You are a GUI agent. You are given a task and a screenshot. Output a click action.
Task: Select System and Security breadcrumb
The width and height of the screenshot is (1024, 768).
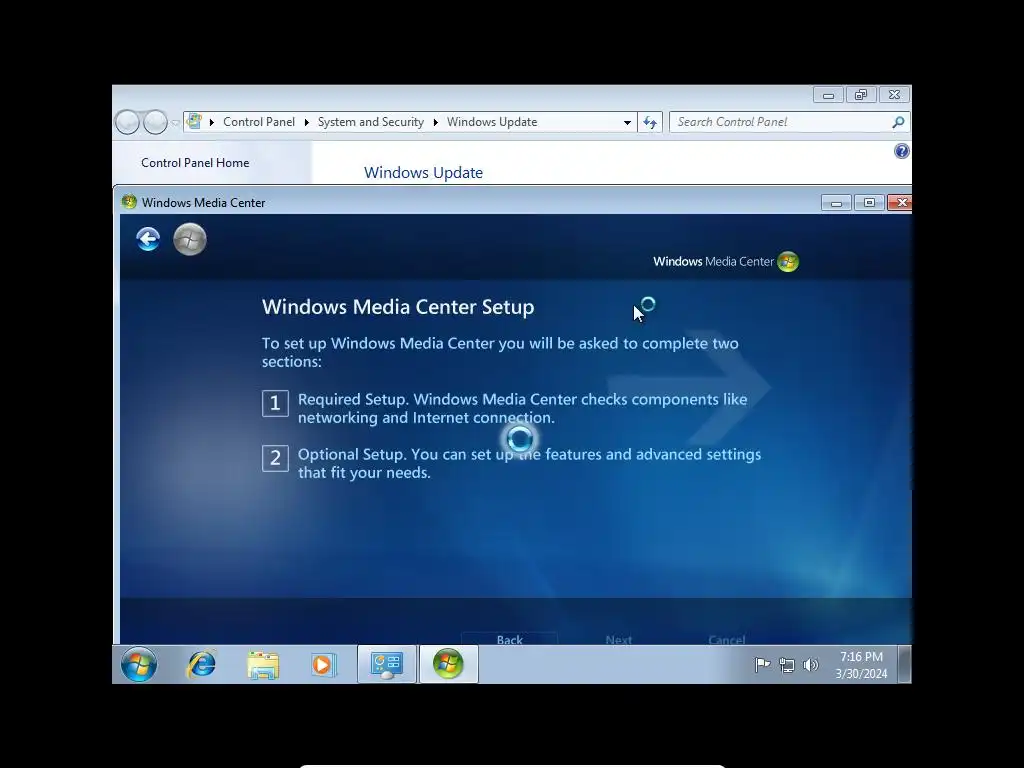click(370, 121)
